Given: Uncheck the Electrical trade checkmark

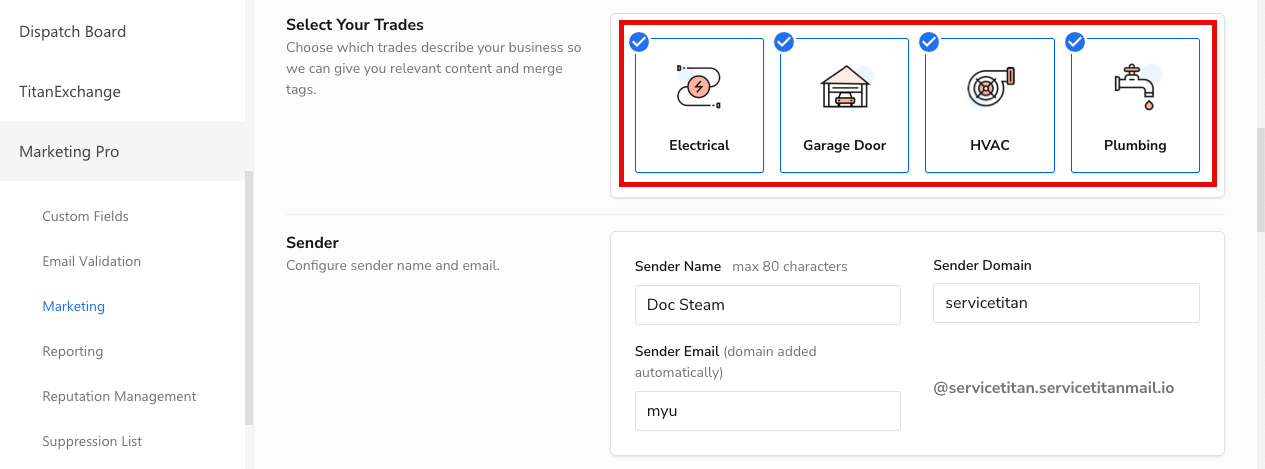Looking at the screenshot, I should tap(639, 42).
